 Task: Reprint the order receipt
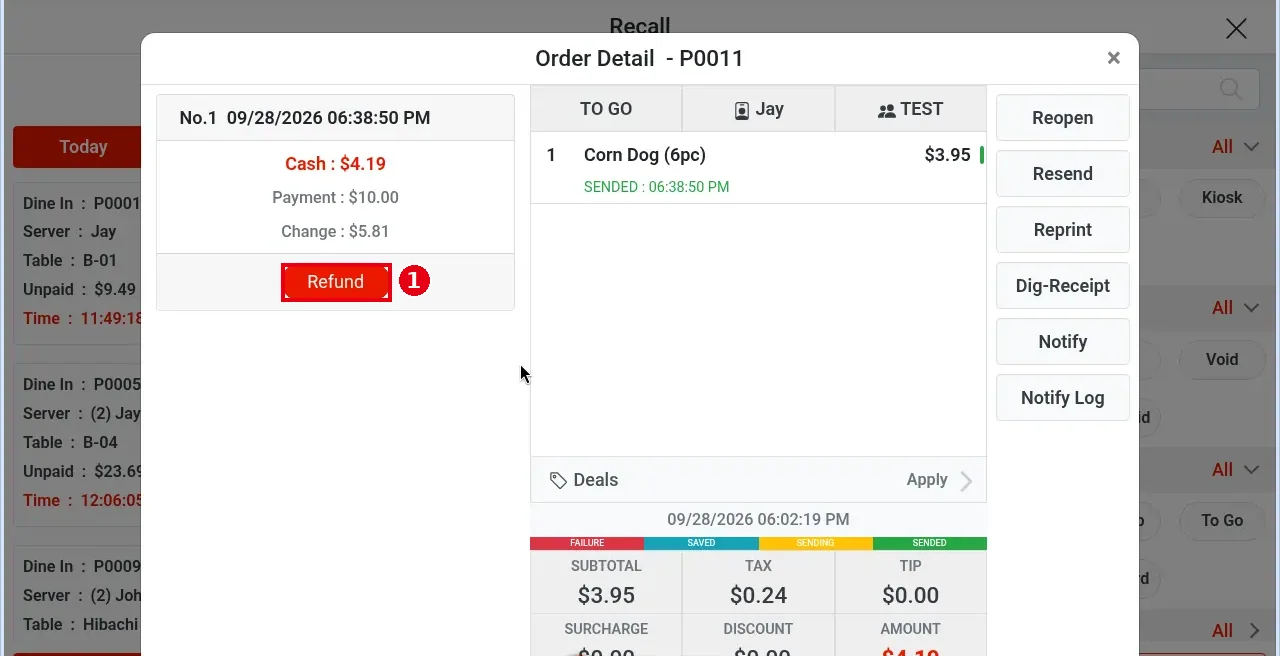coord(1063,230)
